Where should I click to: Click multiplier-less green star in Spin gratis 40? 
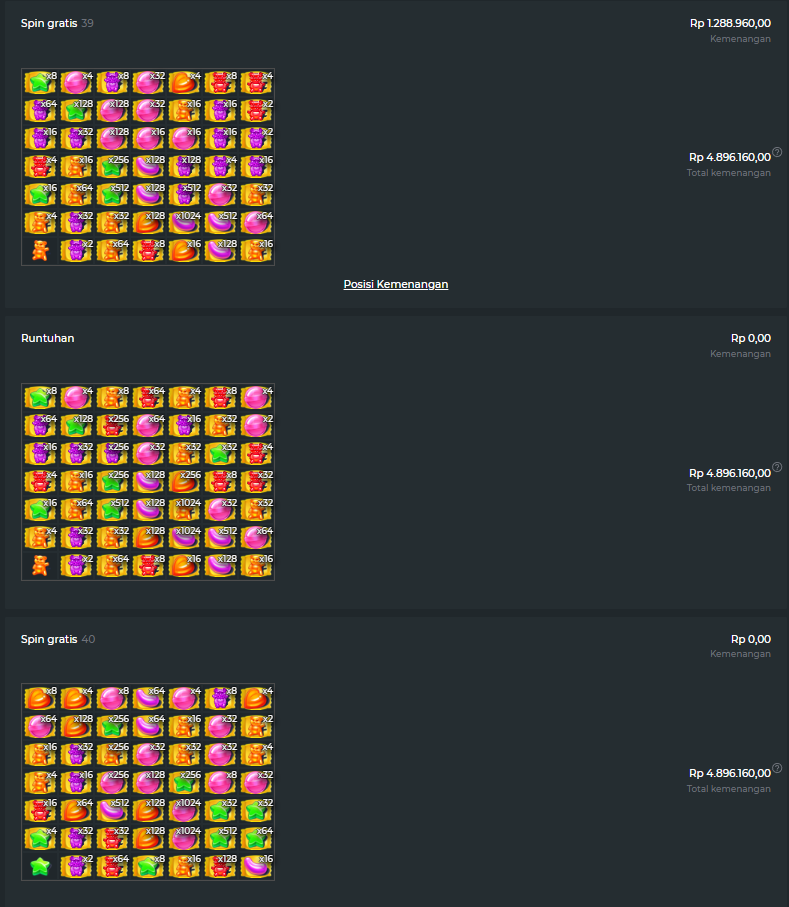[40, 865]
